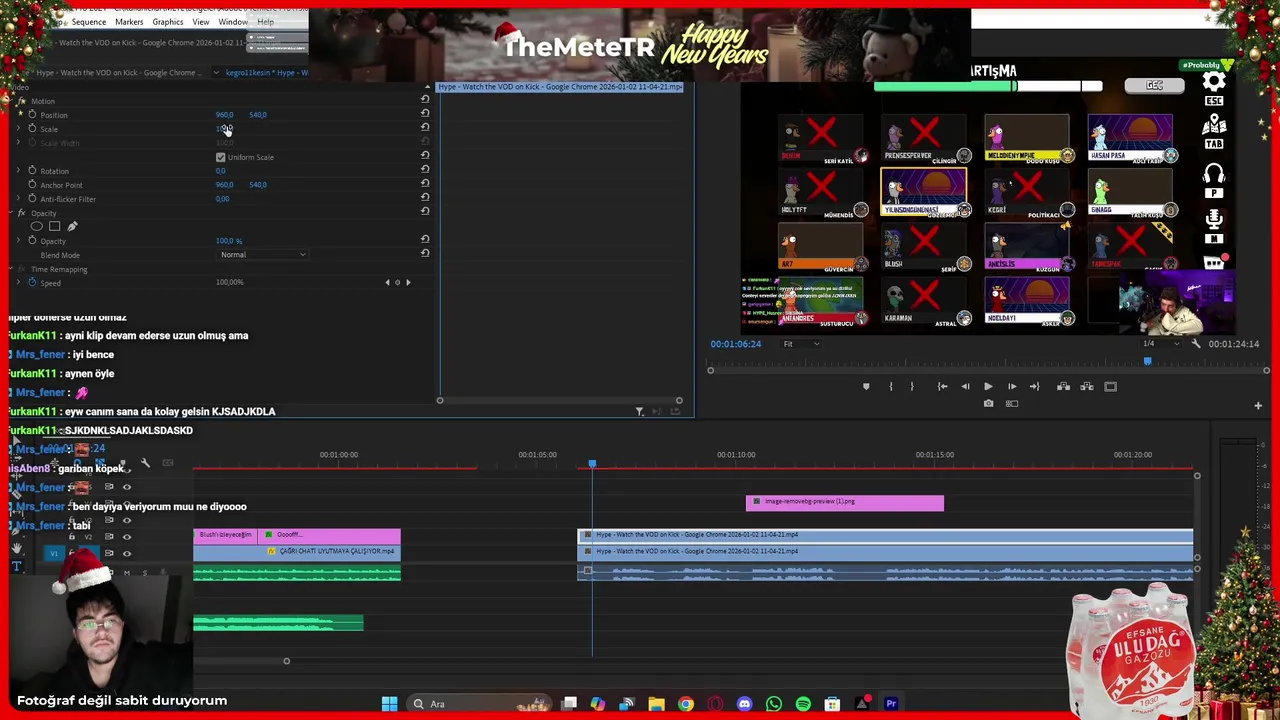Image resolution: width=1280 pixels, height=720 pixels.
Task: Open Windows Start menu
Action: pos(389,704)
